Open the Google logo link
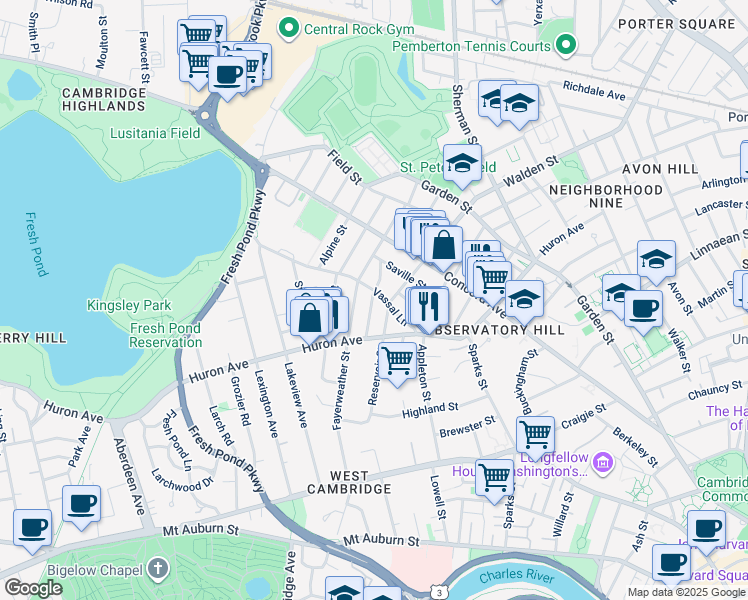This screenshot has width=748, height=600. 34,588
